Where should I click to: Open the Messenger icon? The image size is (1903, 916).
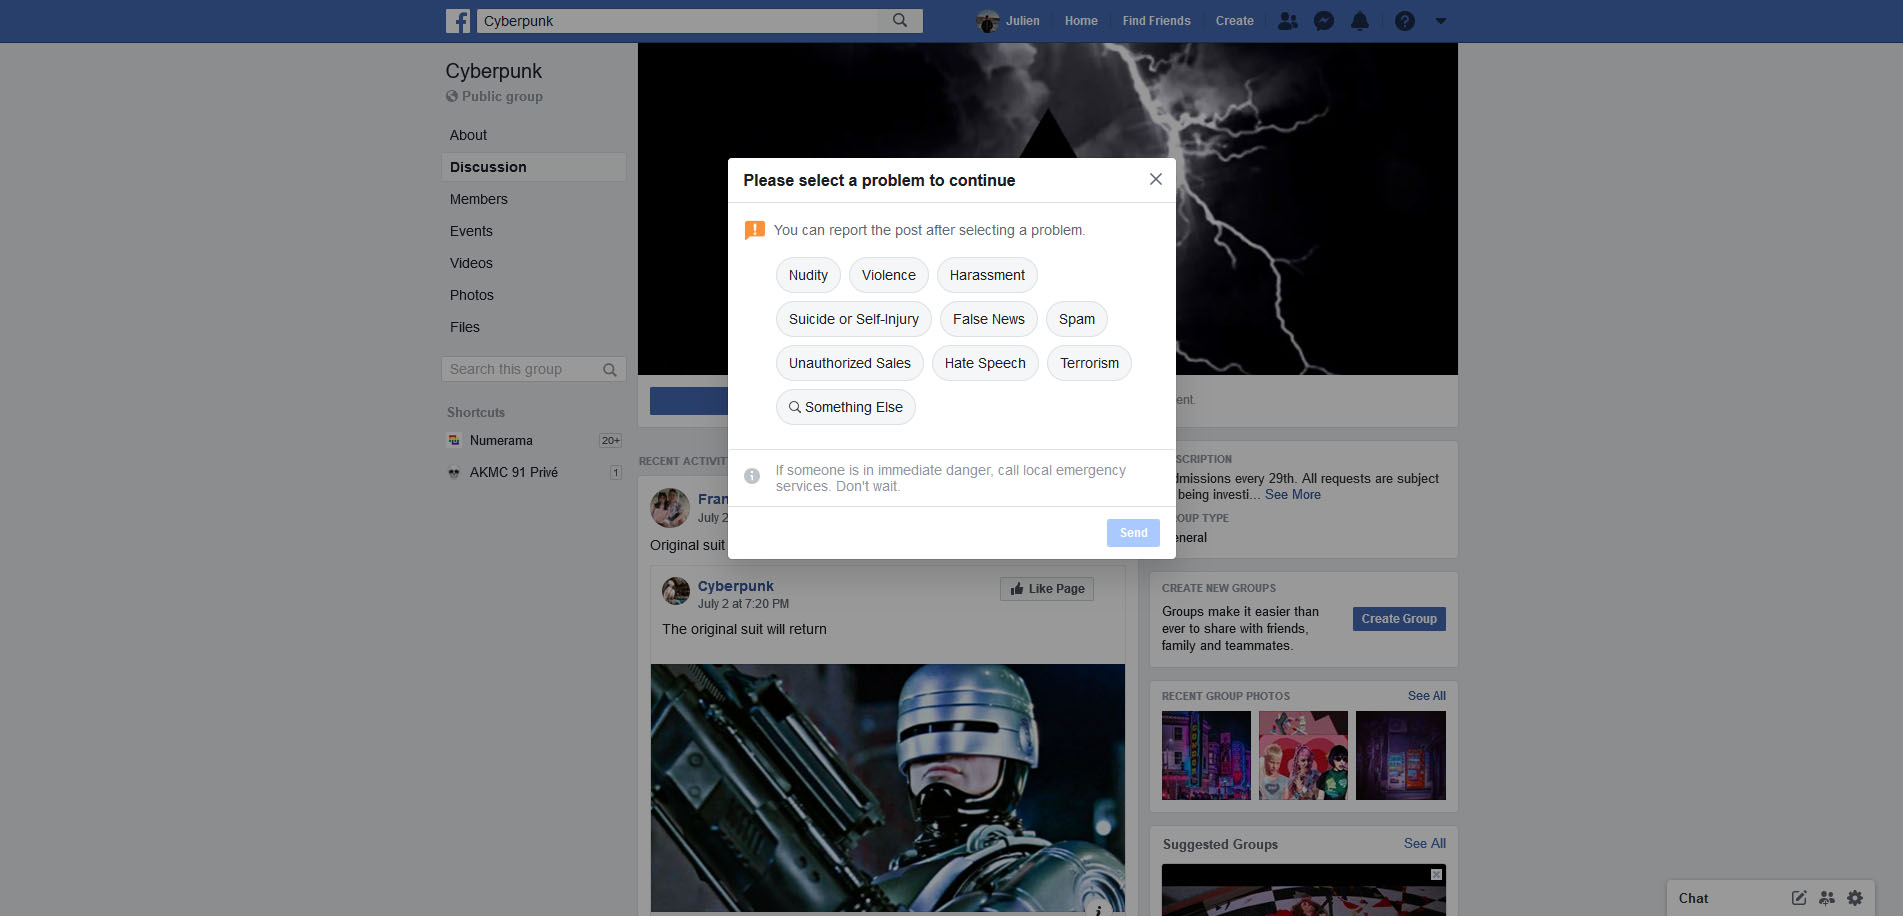tap(1324, 21)
